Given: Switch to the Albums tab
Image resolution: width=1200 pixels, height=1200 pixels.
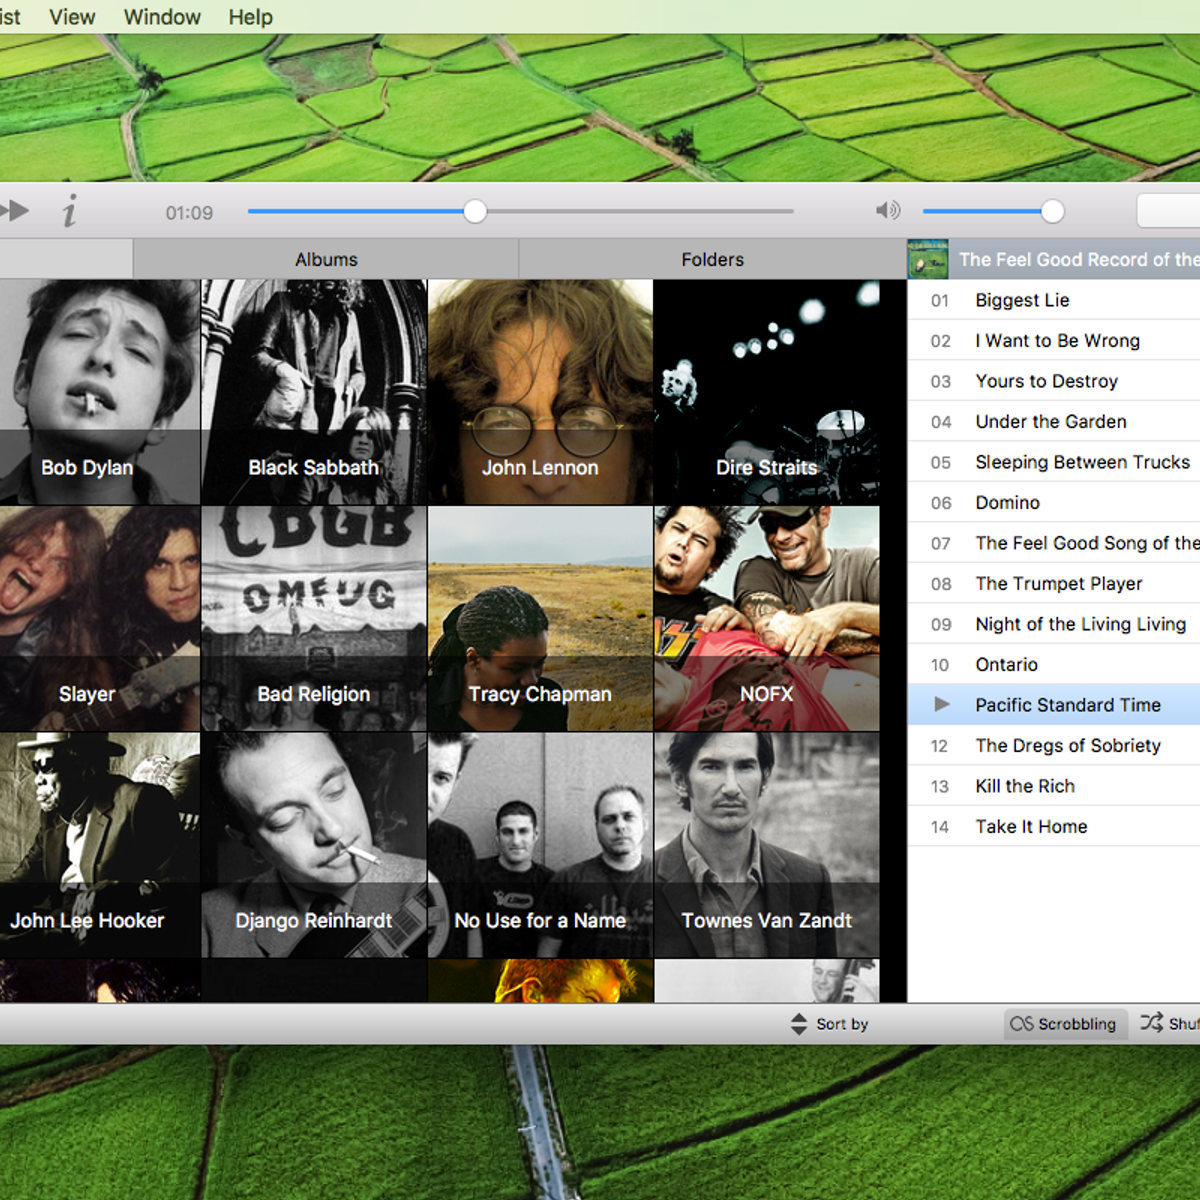Looking at the screenshot, I should 326,259.
